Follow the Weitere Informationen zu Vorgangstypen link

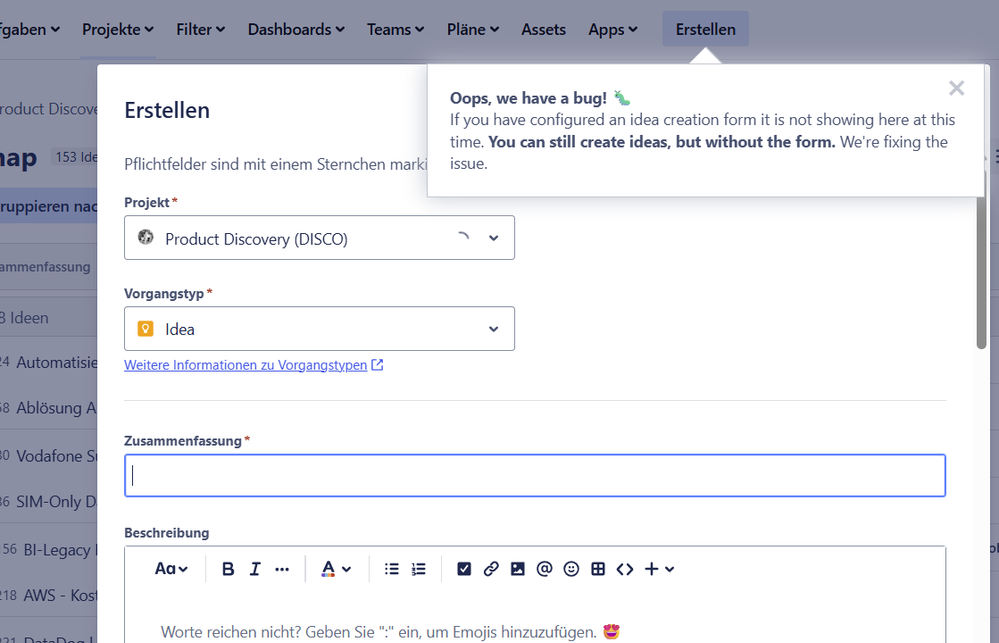click(x=245, y=364)
